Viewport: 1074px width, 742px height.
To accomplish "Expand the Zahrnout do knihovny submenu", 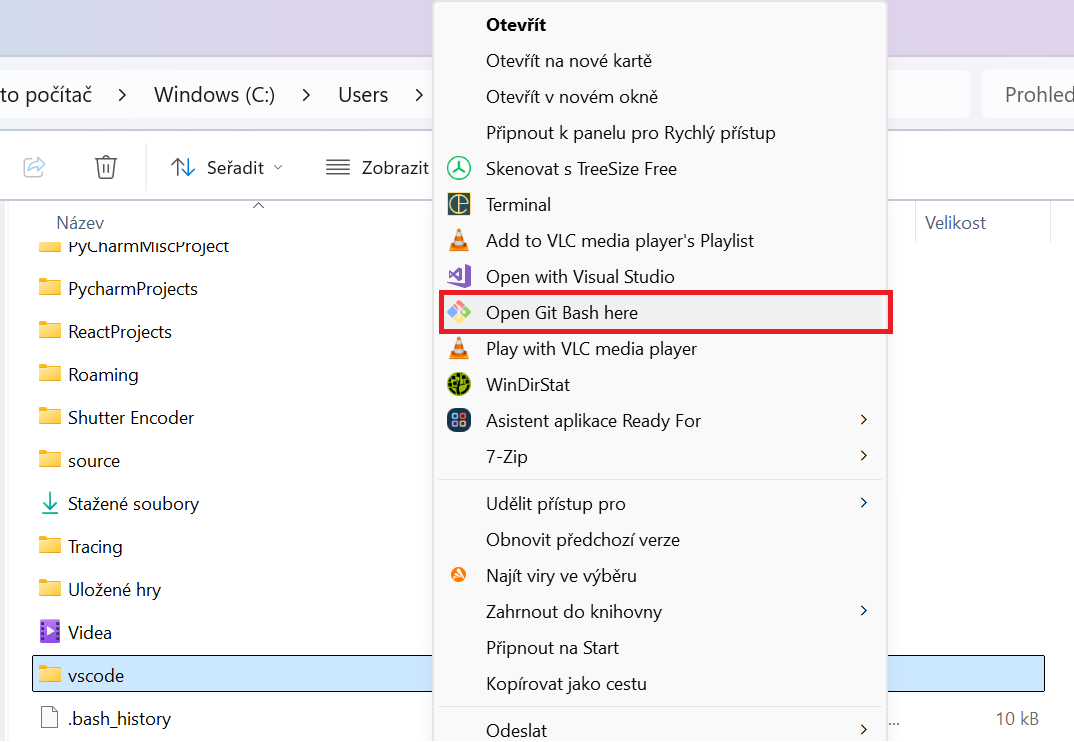I will click(x=863, y=611).
